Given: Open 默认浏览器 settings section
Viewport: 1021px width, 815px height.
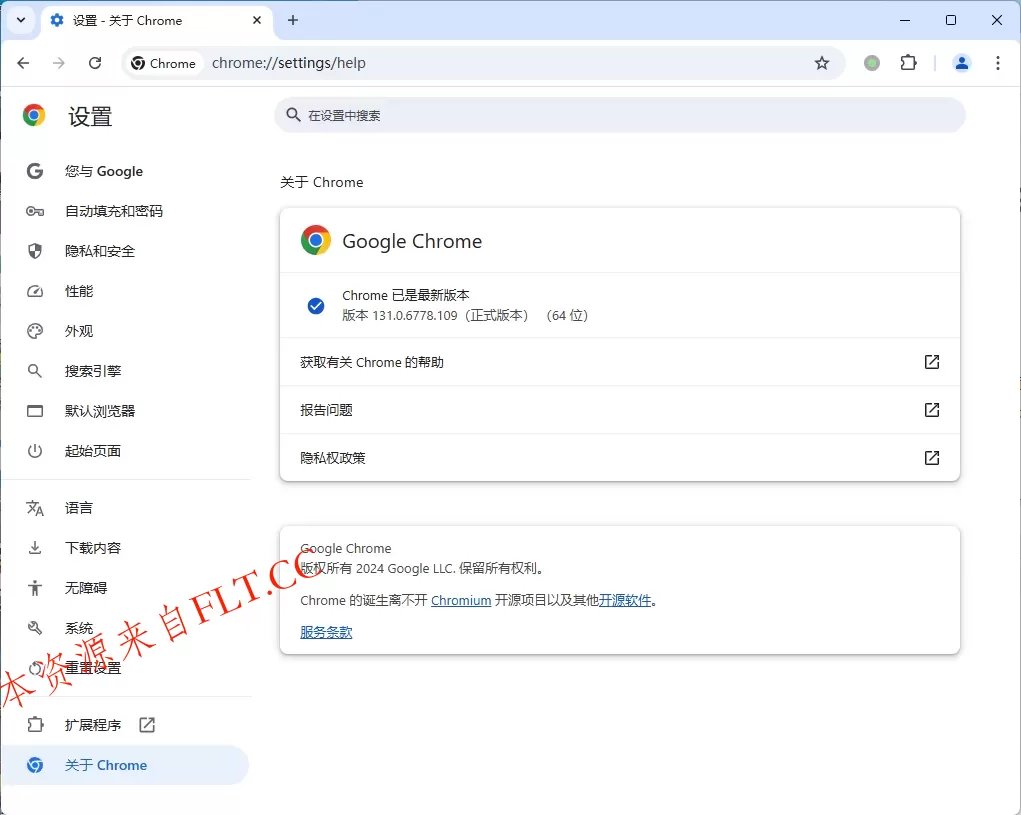Looking at the screenshot, I should (126, 411).
